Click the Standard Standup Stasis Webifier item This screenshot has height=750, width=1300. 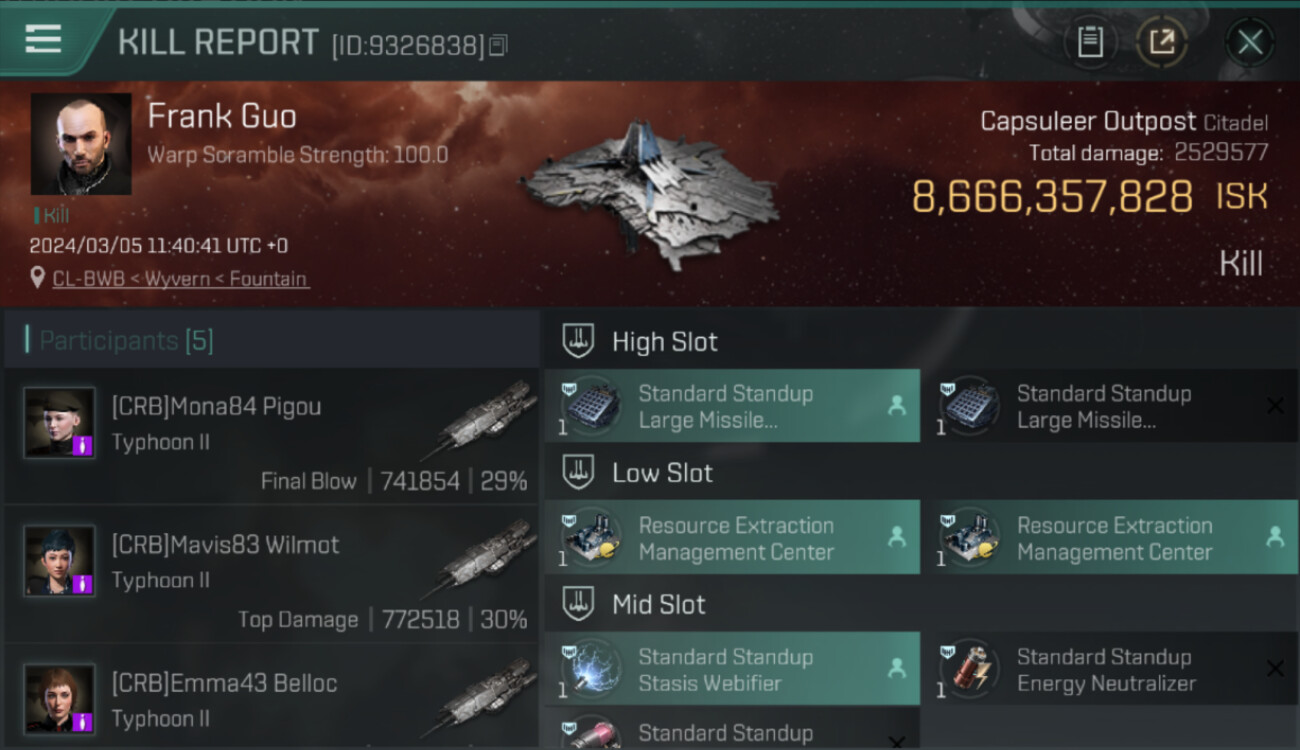[x=732, y=669]
